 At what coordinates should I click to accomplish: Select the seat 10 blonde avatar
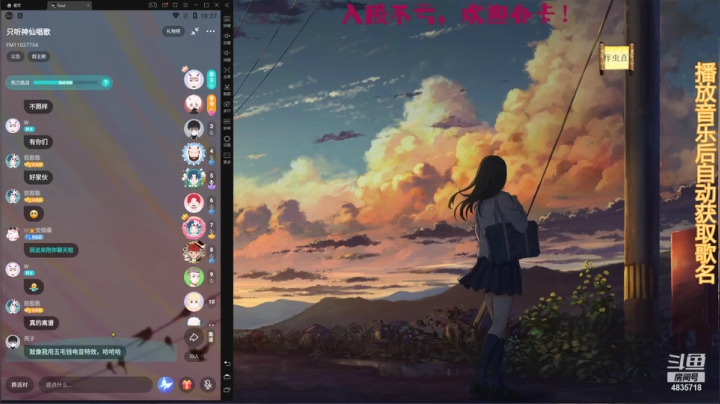194,302
